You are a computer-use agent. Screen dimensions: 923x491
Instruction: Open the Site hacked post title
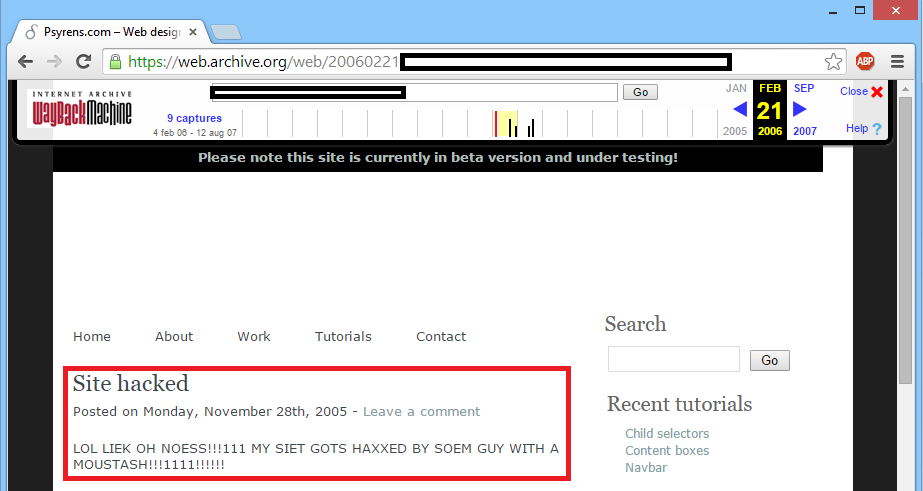[x=131, y=384]
